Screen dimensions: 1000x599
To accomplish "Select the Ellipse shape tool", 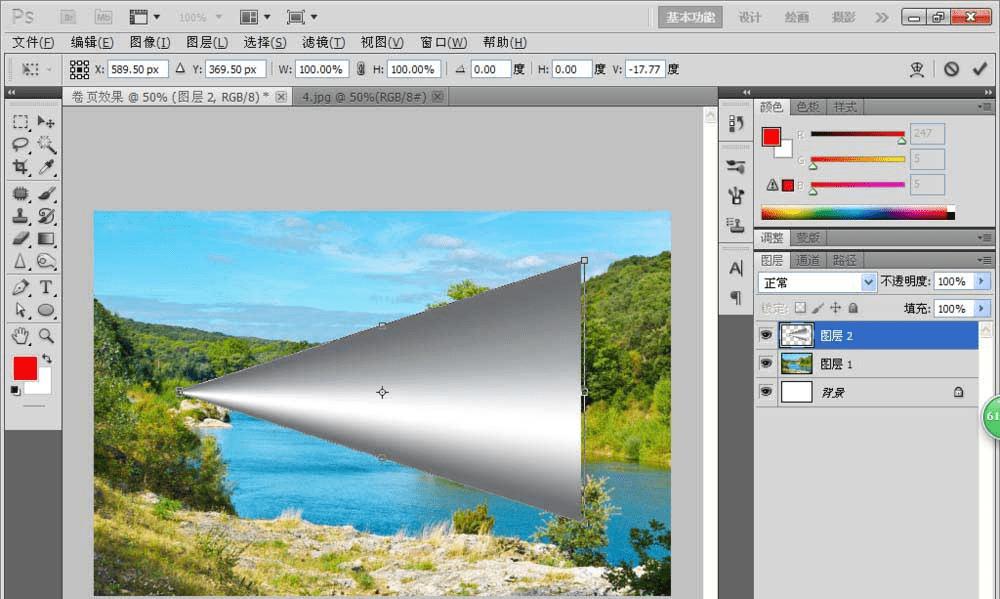I will (x=46, y=310).
